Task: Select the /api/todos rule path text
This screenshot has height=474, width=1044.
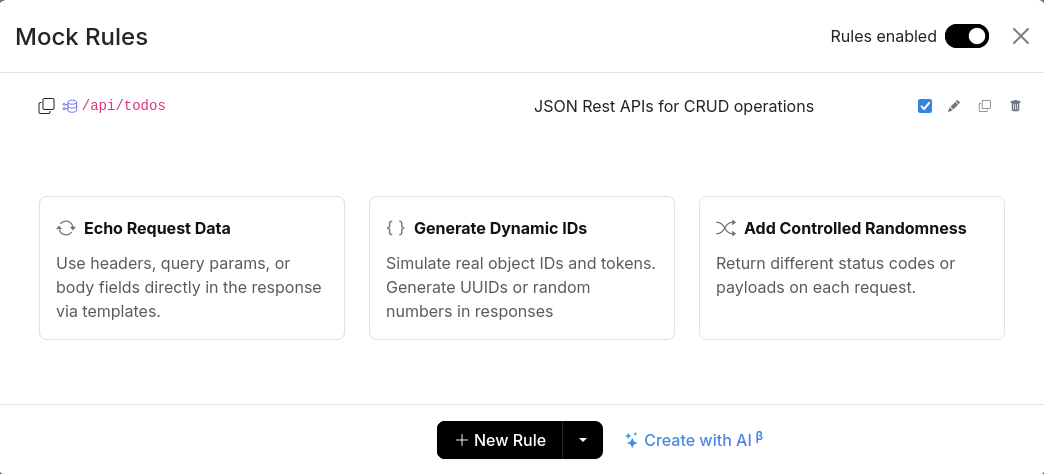Action: (123, 106)
